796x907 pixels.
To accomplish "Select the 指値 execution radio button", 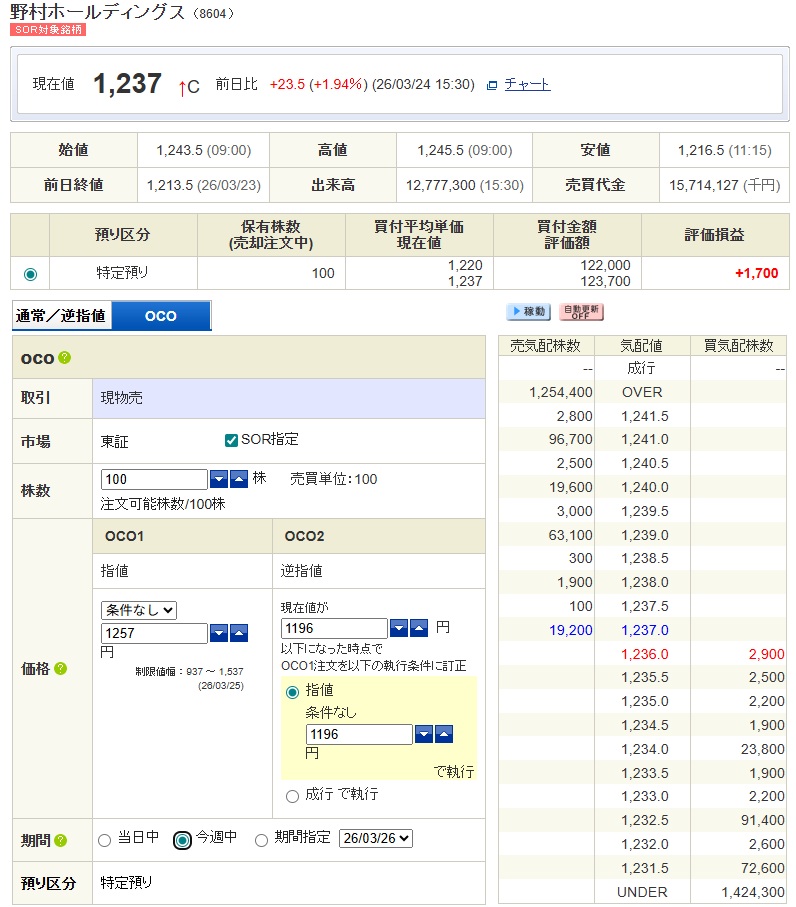I will click(x=293, y=692).
